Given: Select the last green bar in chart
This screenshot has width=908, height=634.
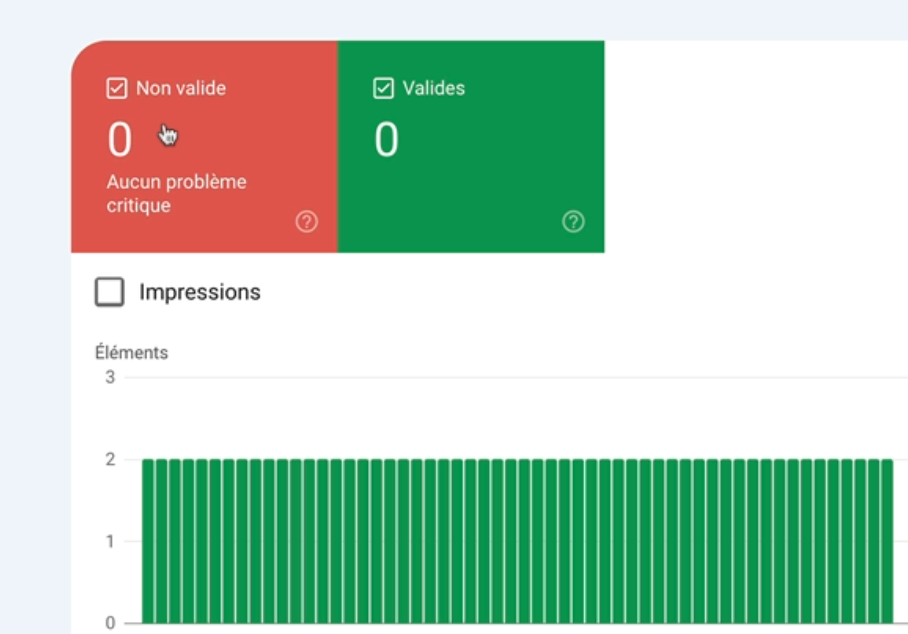Looking at the screenshot, I should [886, 540].
